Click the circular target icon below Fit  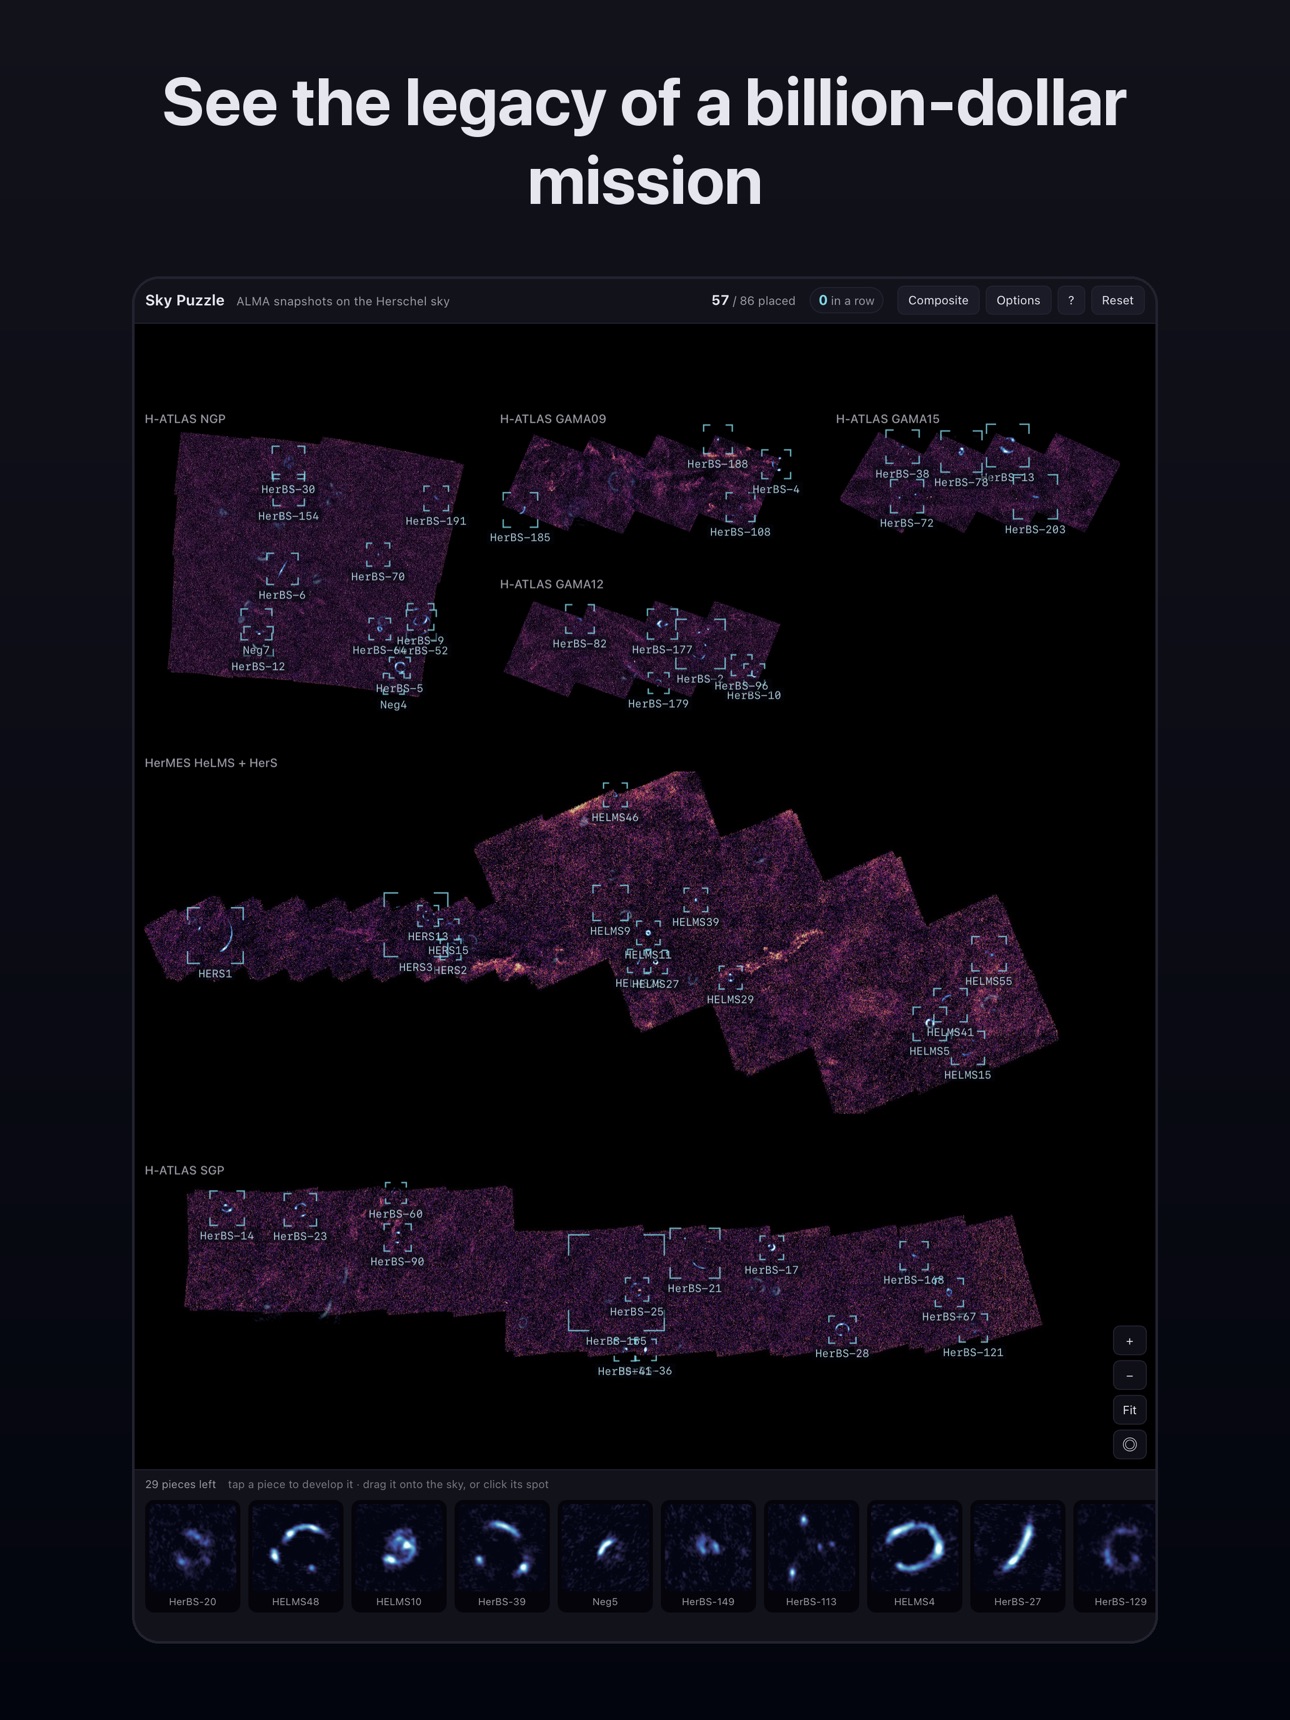coord(1129,1444)
